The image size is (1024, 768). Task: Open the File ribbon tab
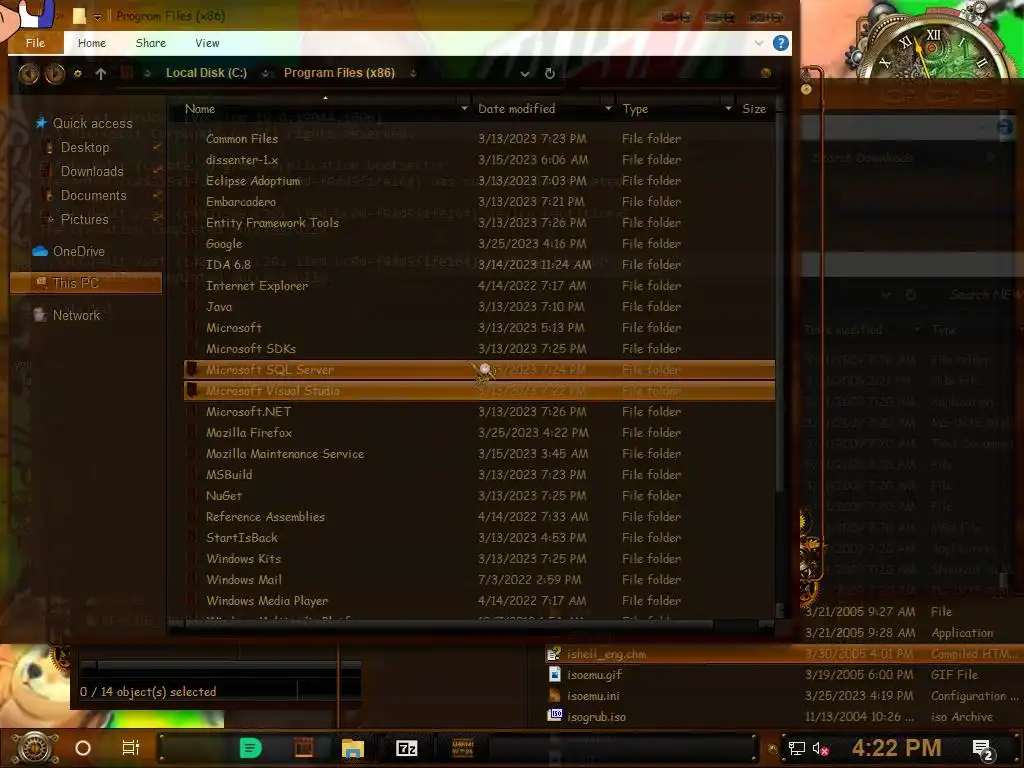(x=35, y=43)
